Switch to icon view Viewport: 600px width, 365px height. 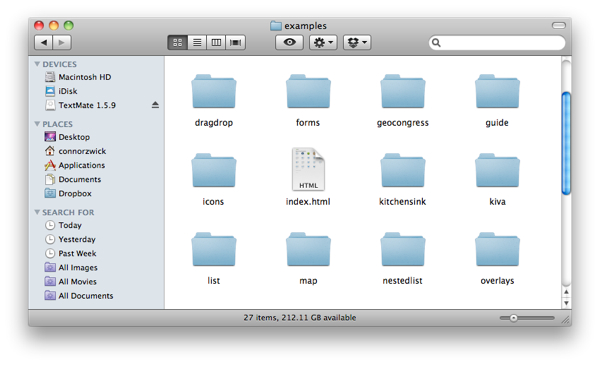(x=178, y=42)
